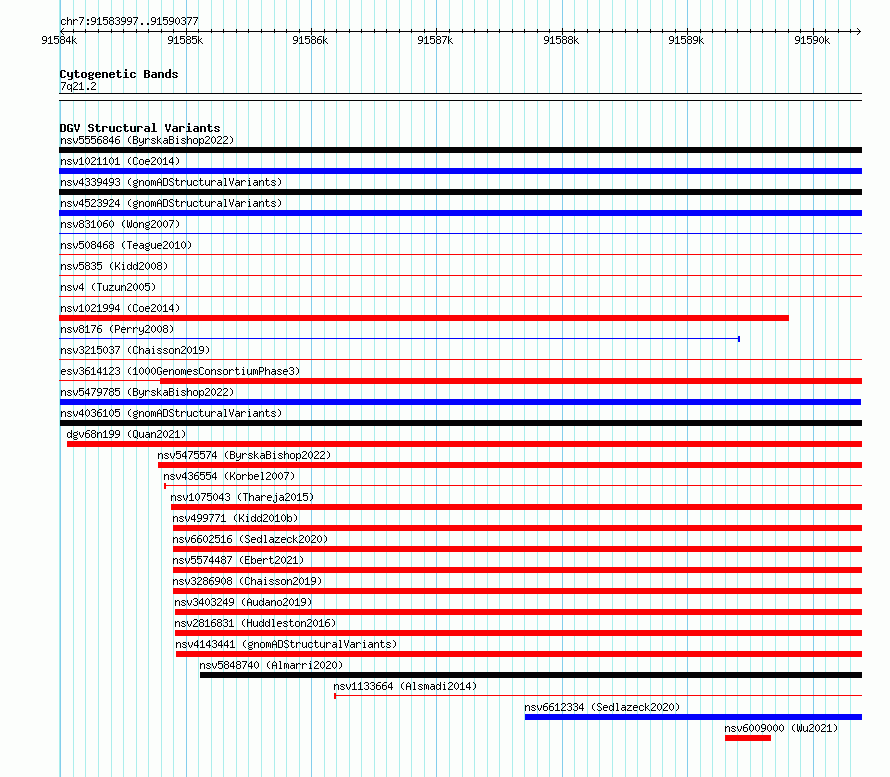Click the blue nsv6612334 bar
Image resolution: width=890 pixels, height=777 pixels.
click(x=694, y=717)
